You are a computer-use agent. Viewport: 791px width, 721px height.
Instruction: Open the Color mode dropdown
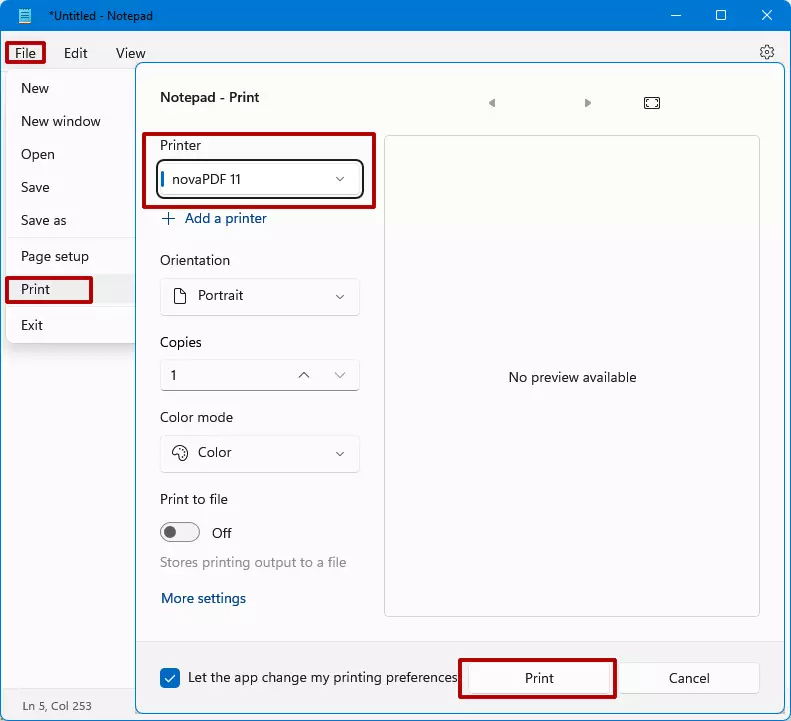click(260, 453)
